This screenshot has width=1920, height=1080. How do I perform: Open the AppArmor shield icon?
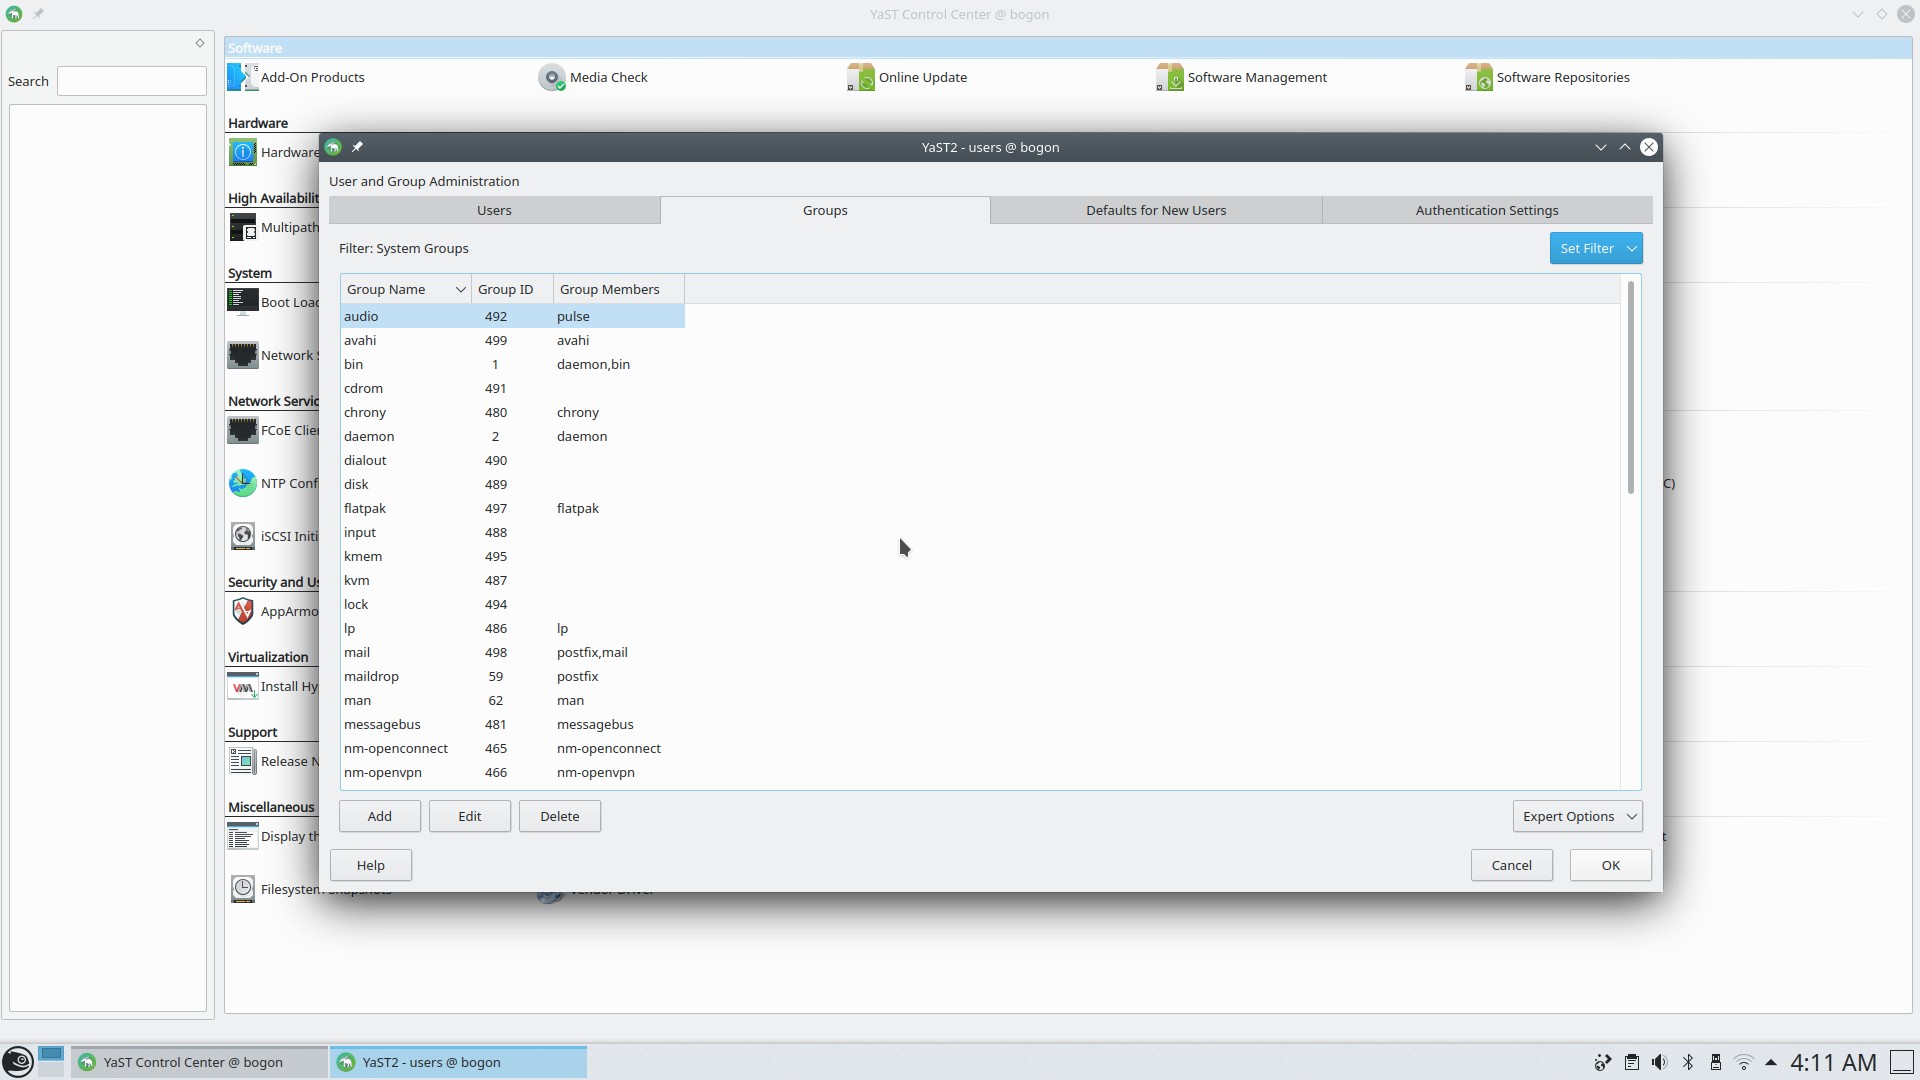[242, 611]
